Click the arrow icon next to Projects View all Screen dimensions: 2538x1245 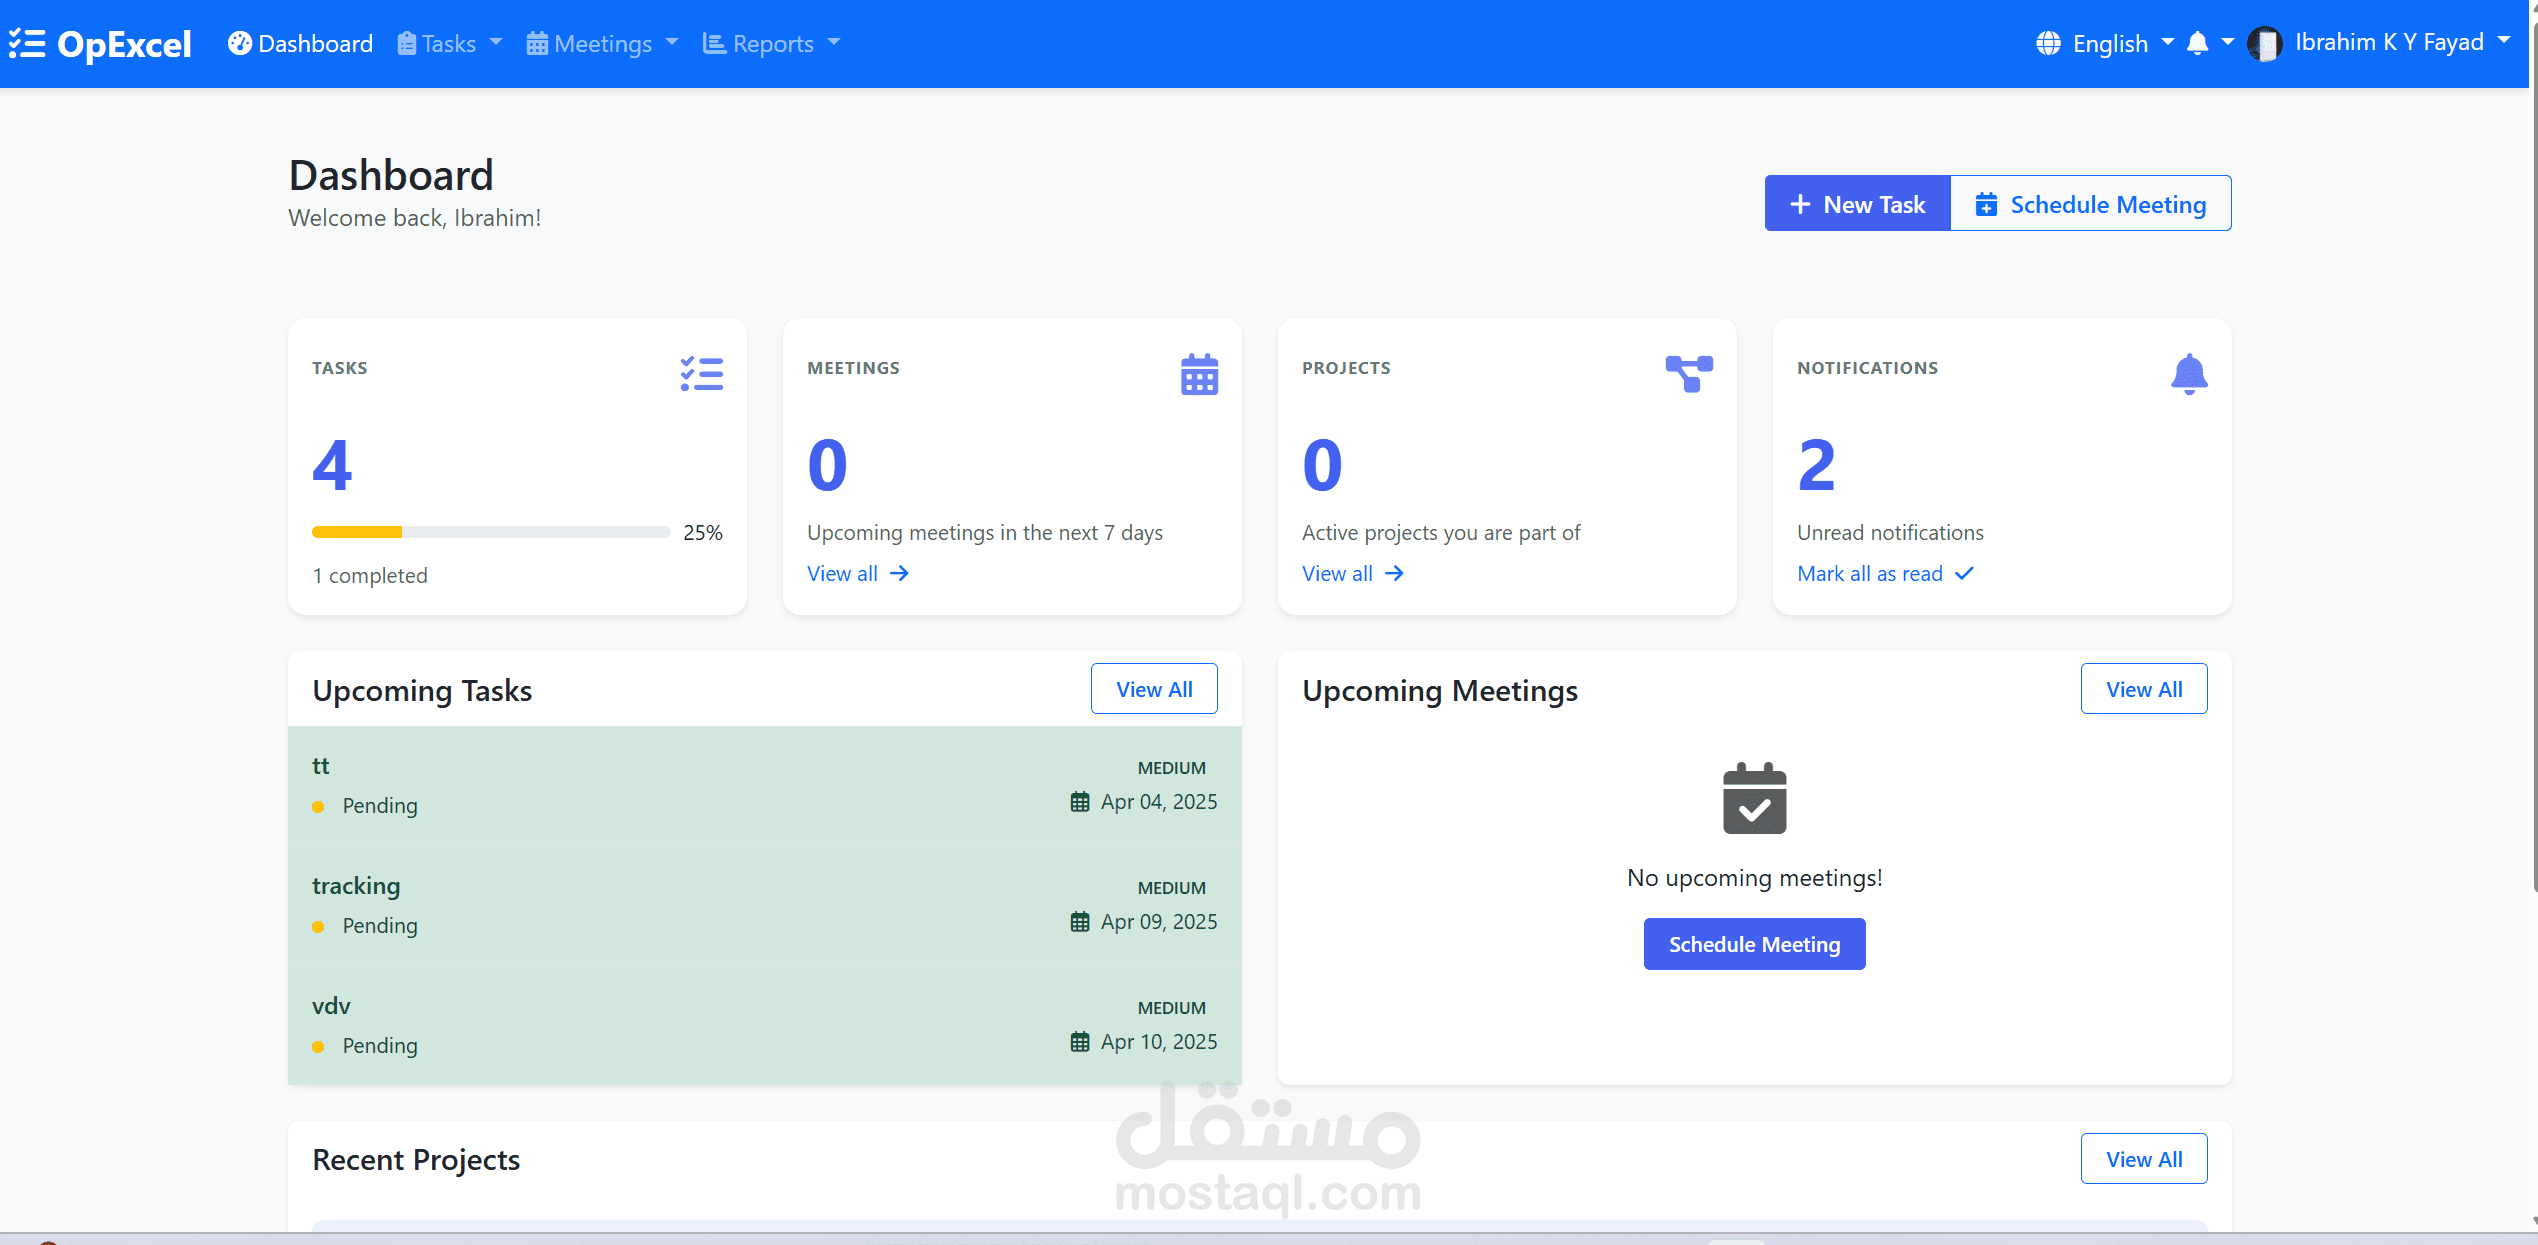pos(1394,574)
